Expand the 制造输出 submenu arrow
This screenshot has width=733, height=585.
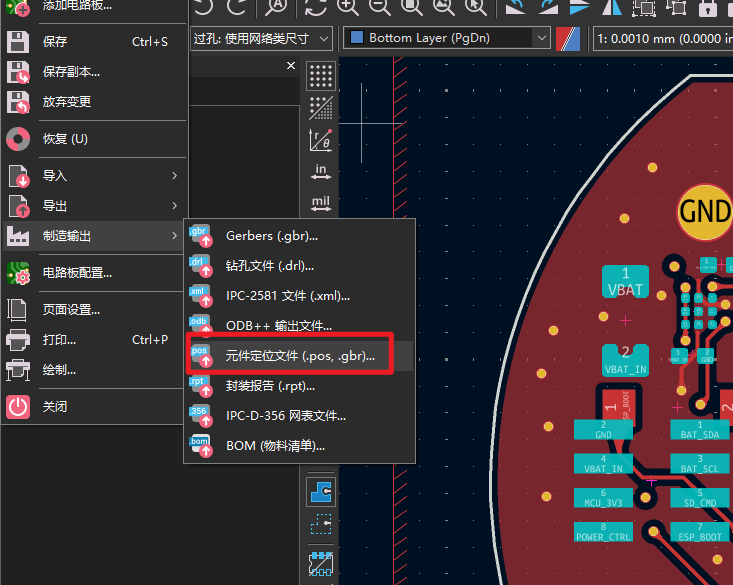coord(174,236)
